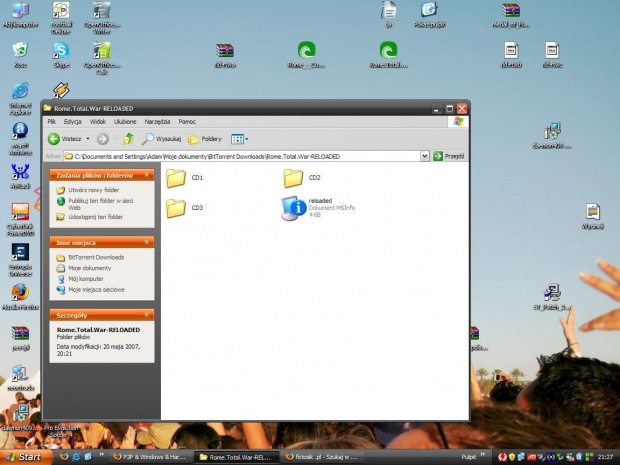This screenshot has width=620, height=465.
Task: Launch Internet Explorer from Quick Launch
Action: click(76, 457)
